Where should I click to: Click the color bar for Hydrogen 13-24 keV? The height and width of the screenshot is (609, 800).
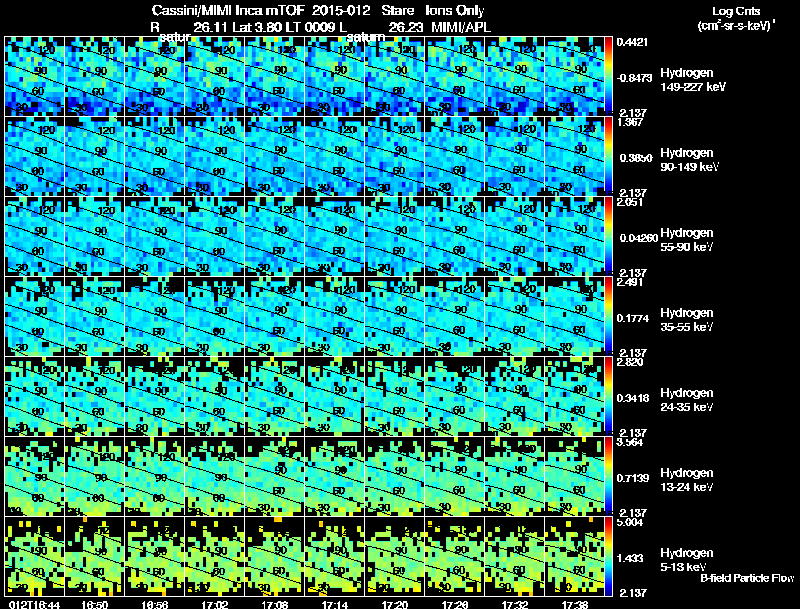[x=608, y=476]
